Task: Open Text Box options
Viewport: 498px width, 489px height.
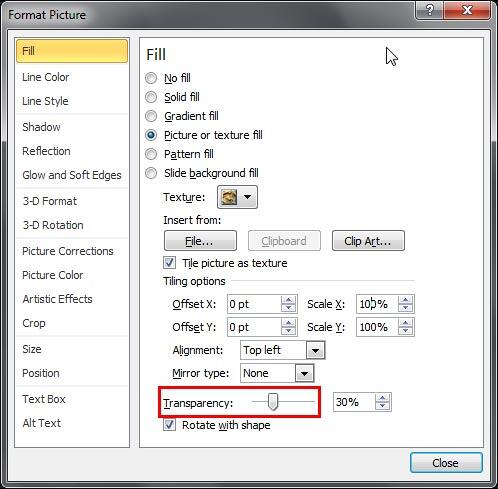Action: tap(72, 399)
